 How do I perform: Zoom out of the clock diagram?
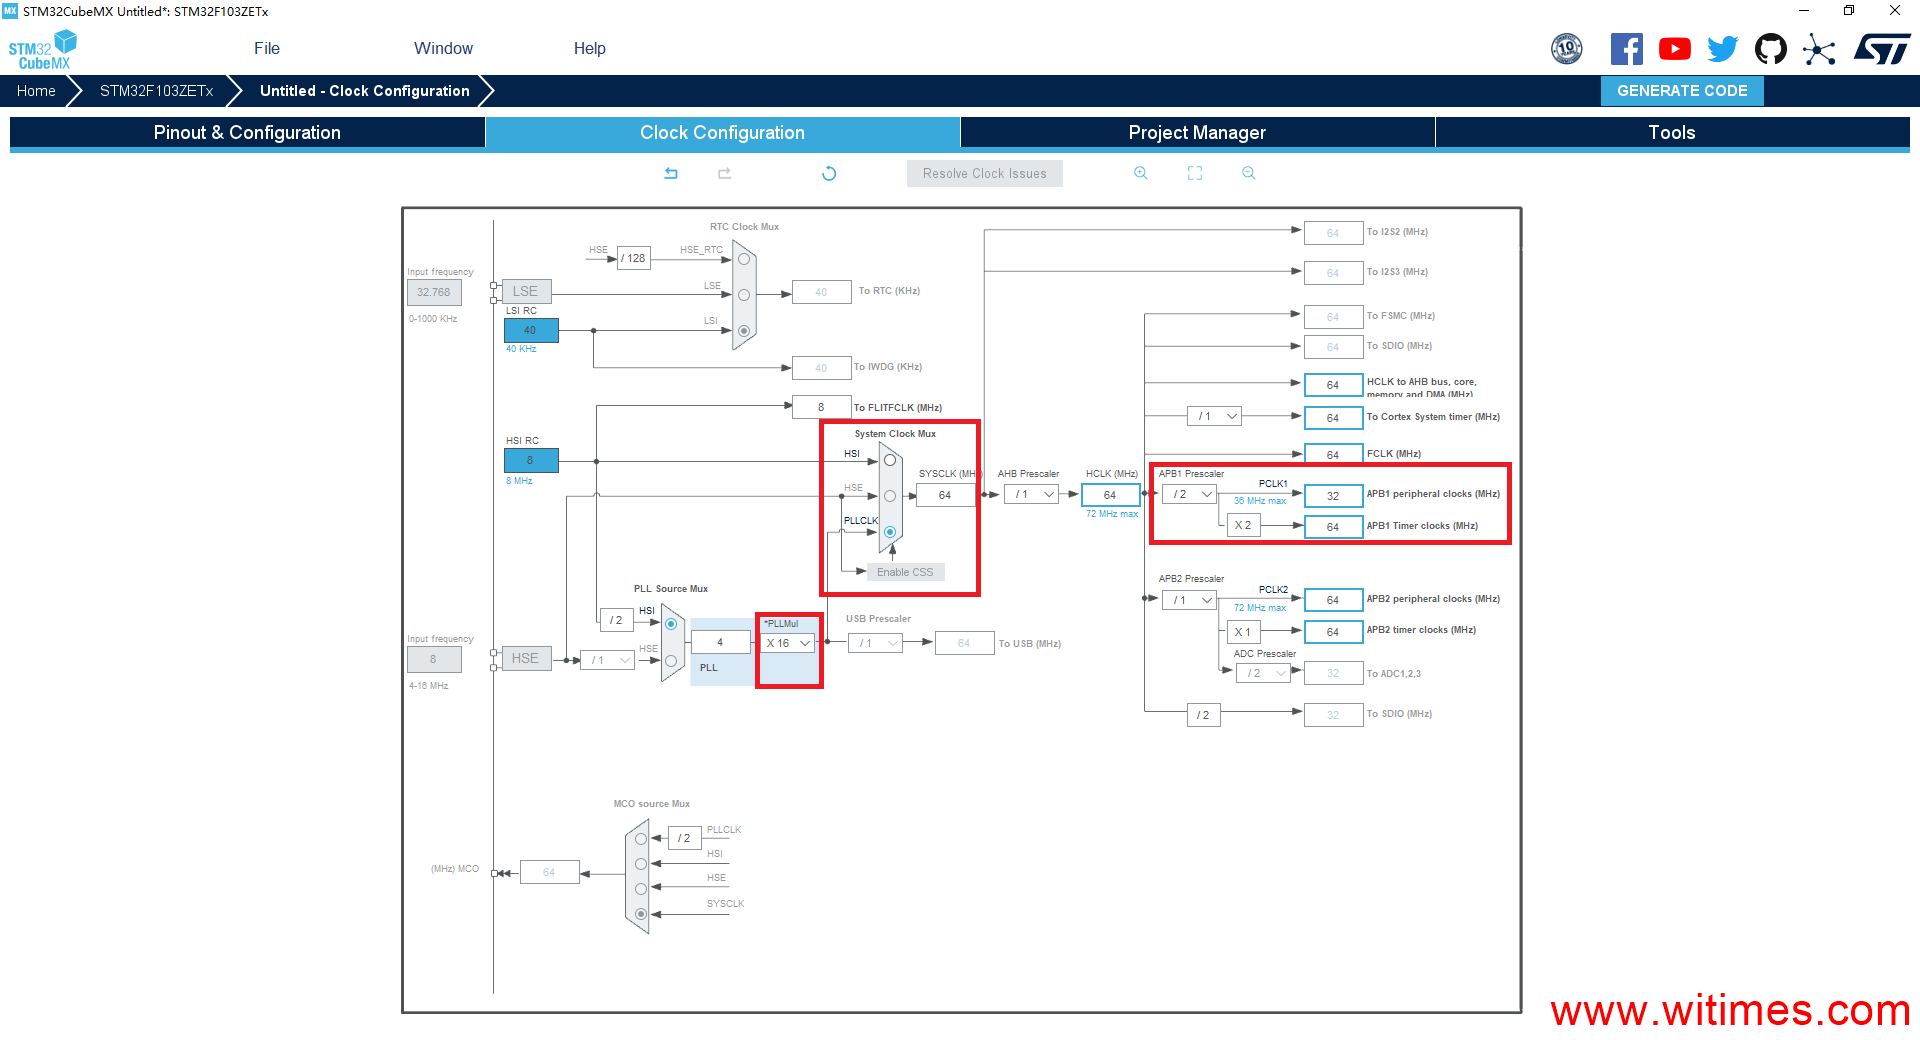click(1249, 173)
